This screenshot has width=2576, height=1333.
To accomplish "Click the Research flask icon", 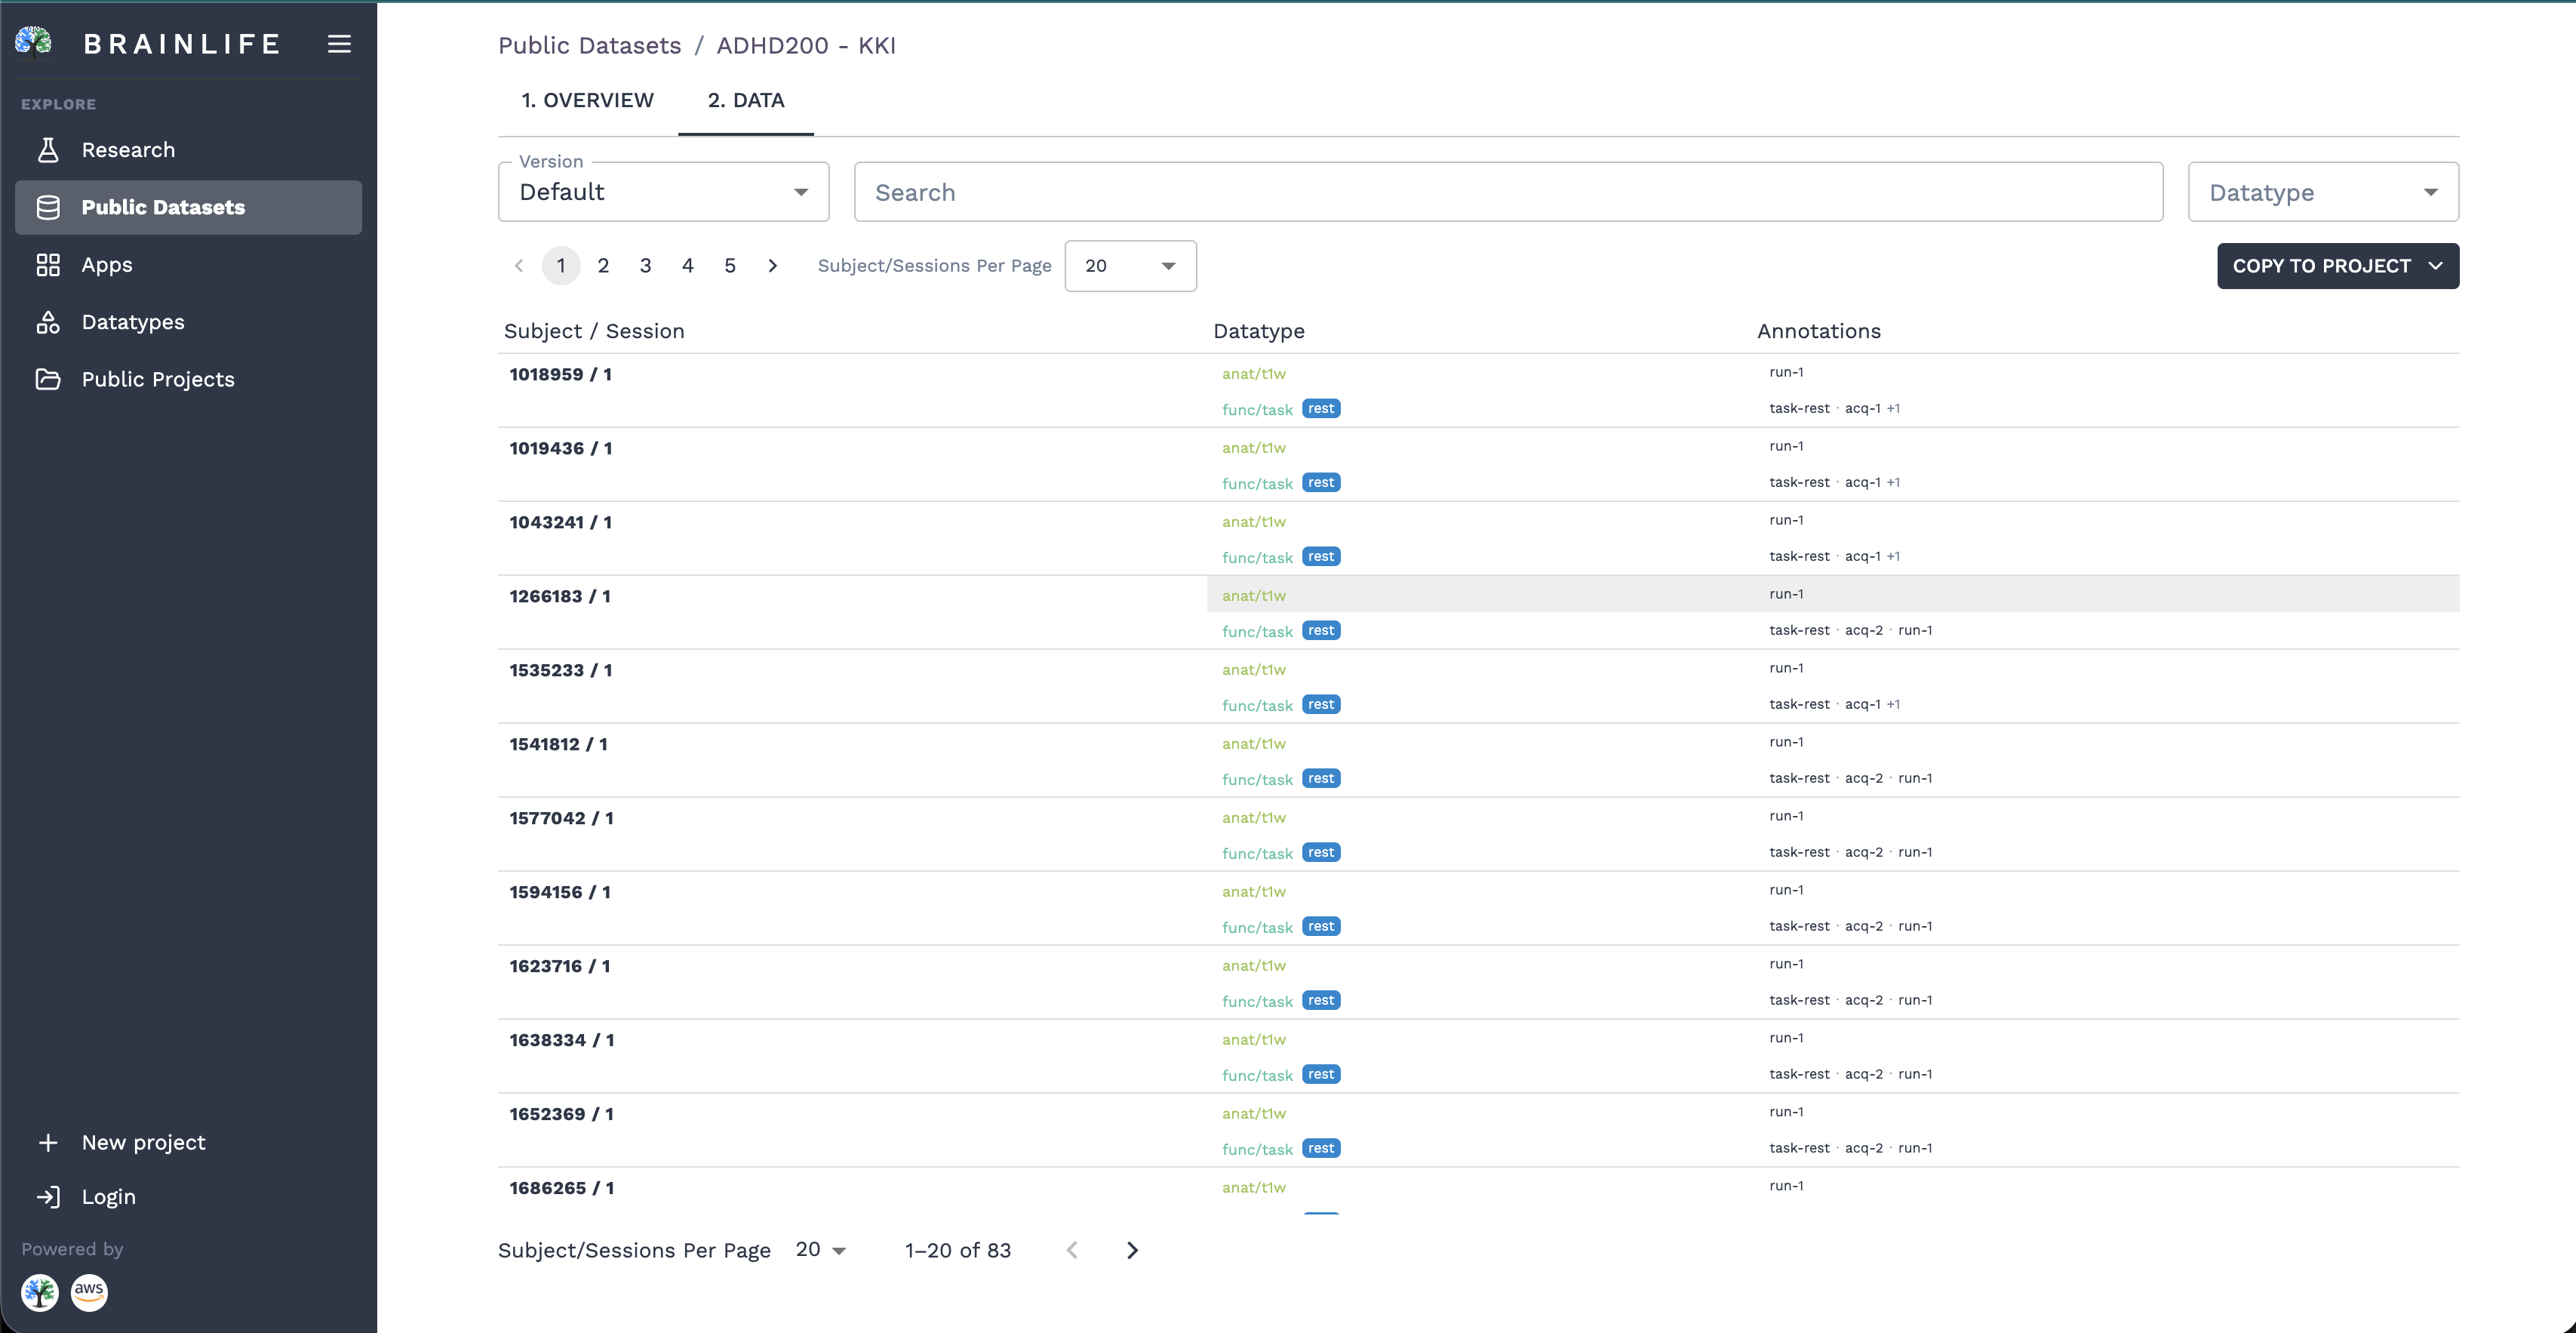I will point(48,150).
